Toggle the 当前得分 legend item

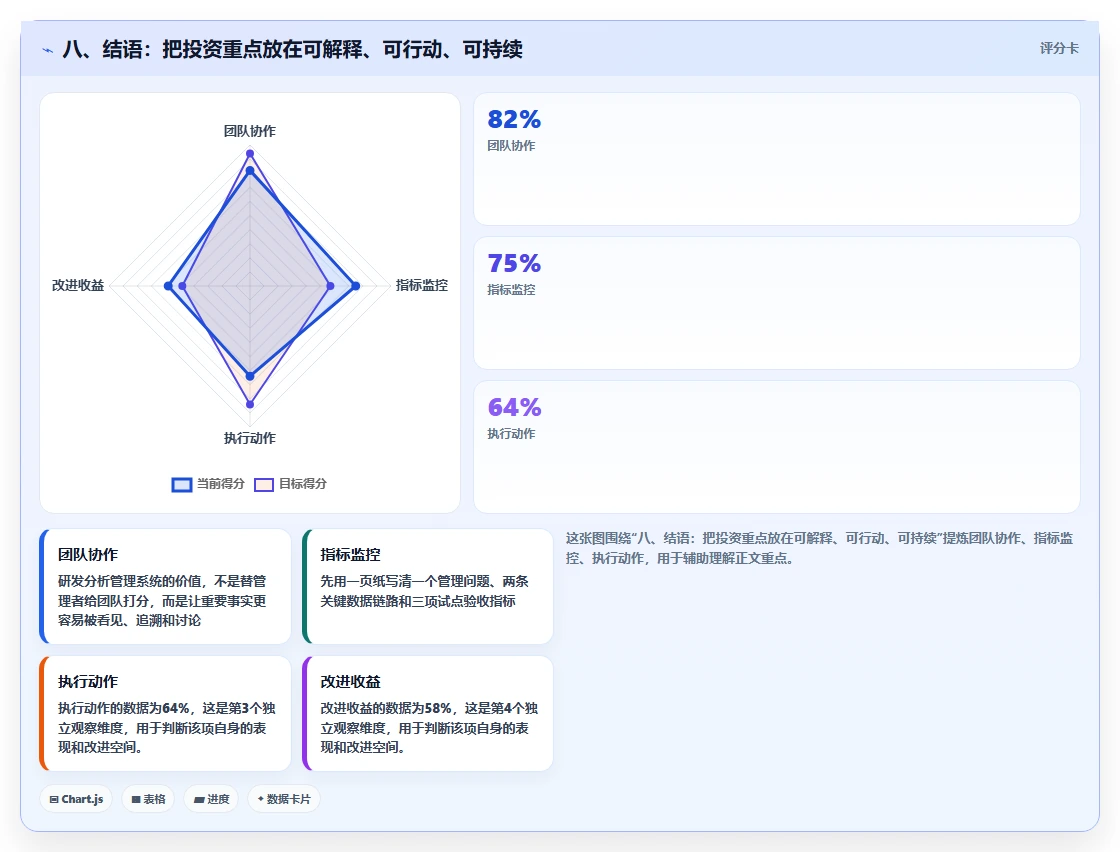[x=208, y=484]
